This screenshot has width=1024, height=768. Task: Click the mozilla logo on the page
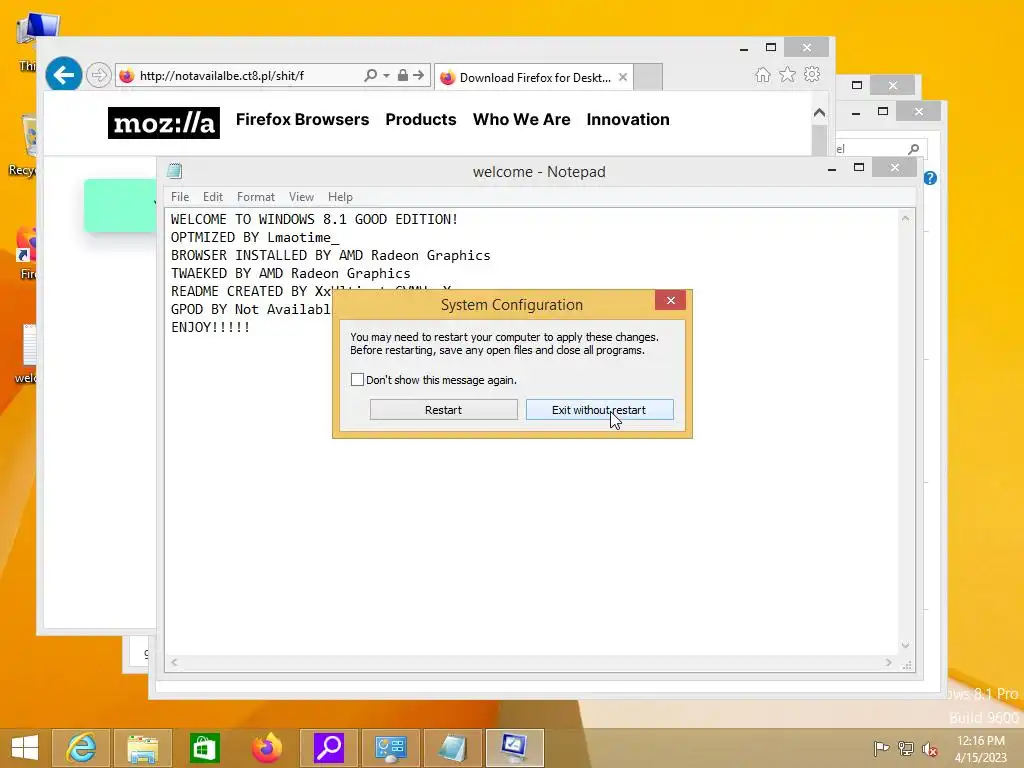click(164, 123)
